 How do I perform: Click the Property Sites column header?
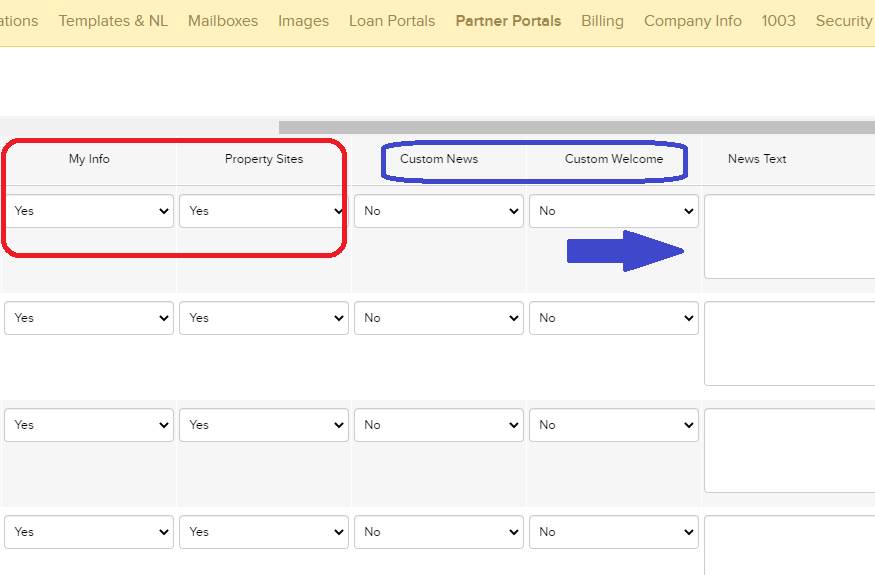point(264,159)
